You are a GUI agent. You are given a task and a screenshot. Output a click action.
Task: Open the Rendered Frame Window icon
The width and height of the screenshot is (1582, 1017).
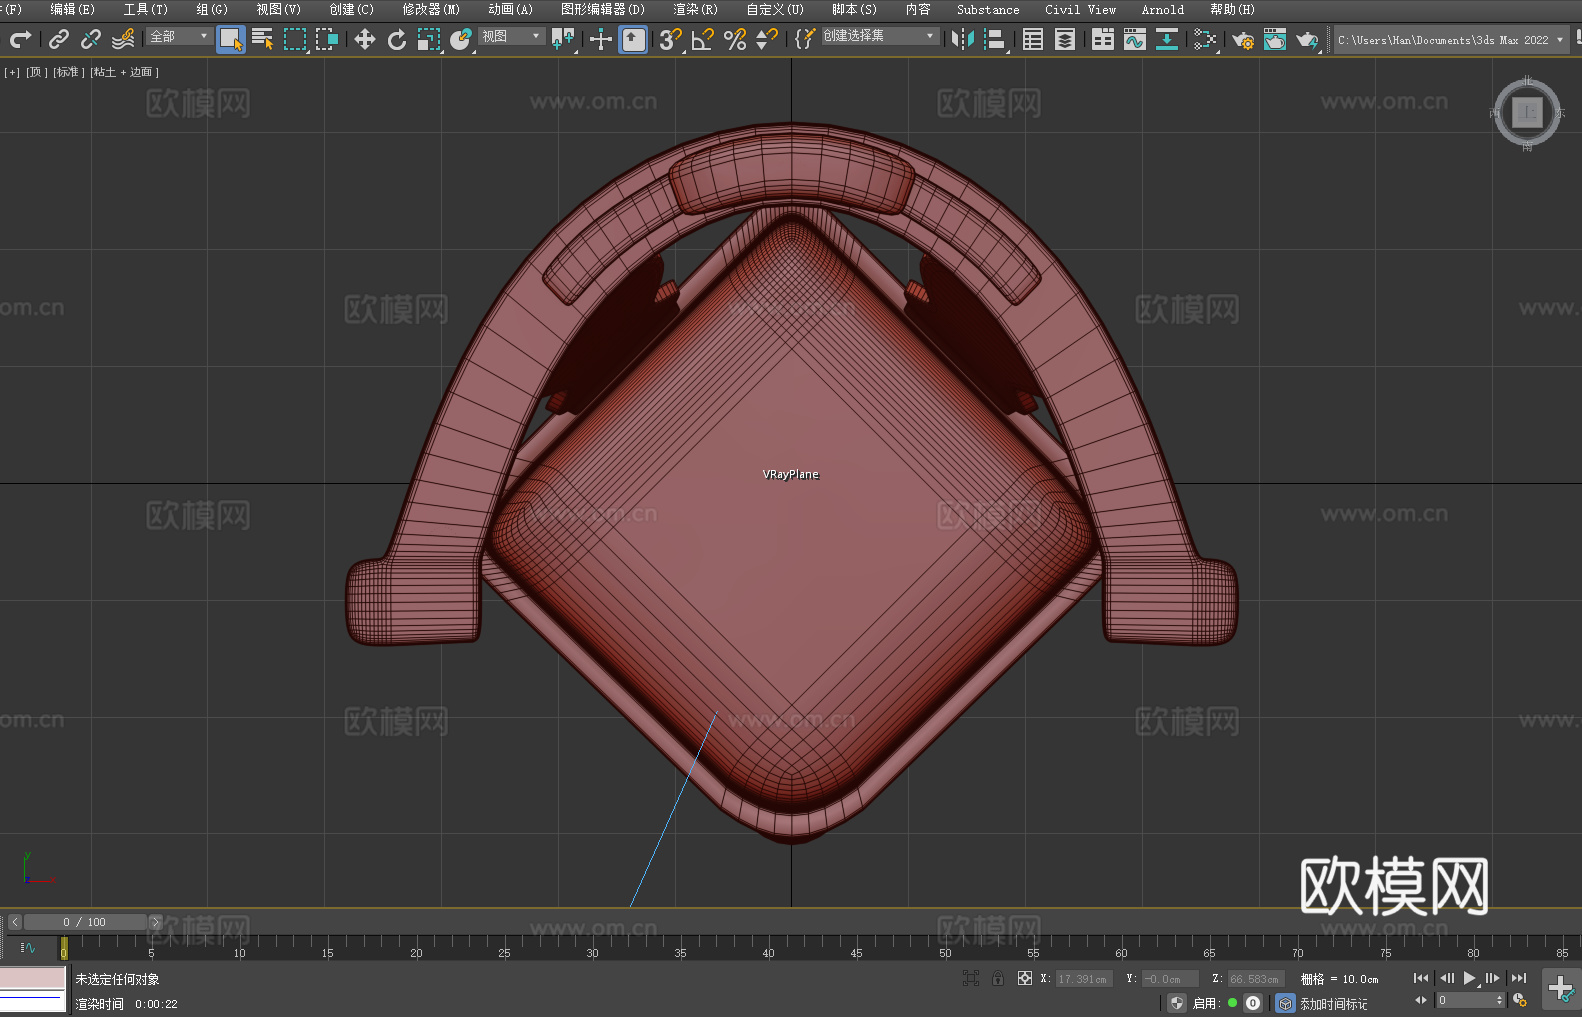[1275, 39]
